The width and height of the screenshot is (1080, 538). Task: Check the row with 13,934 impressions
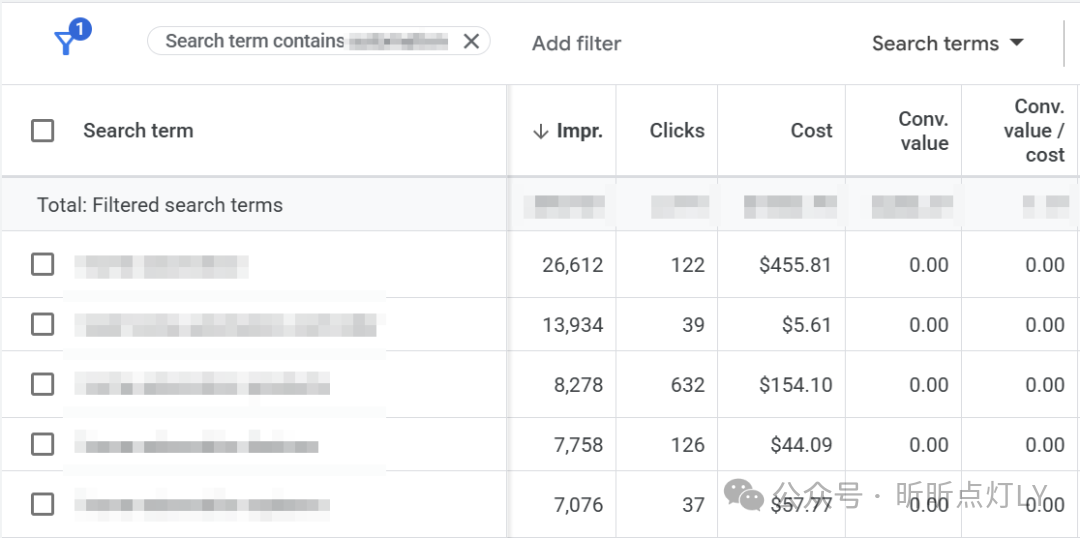(42, 324)
